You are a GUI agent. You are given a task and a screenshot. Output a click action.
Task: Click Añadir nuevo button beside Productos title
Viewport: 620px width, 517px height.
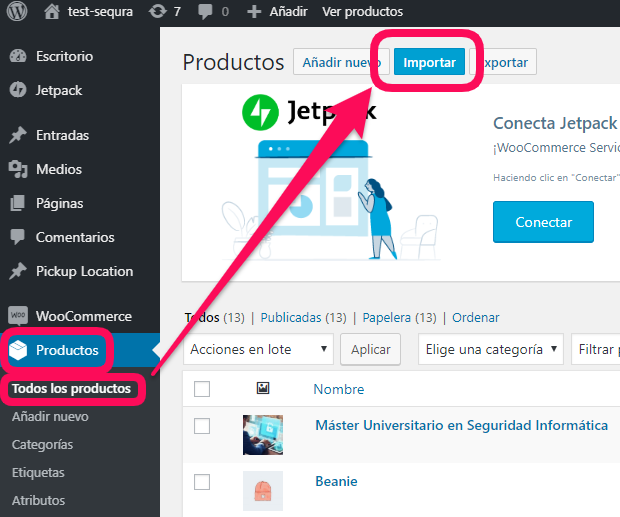pos(341,62)
